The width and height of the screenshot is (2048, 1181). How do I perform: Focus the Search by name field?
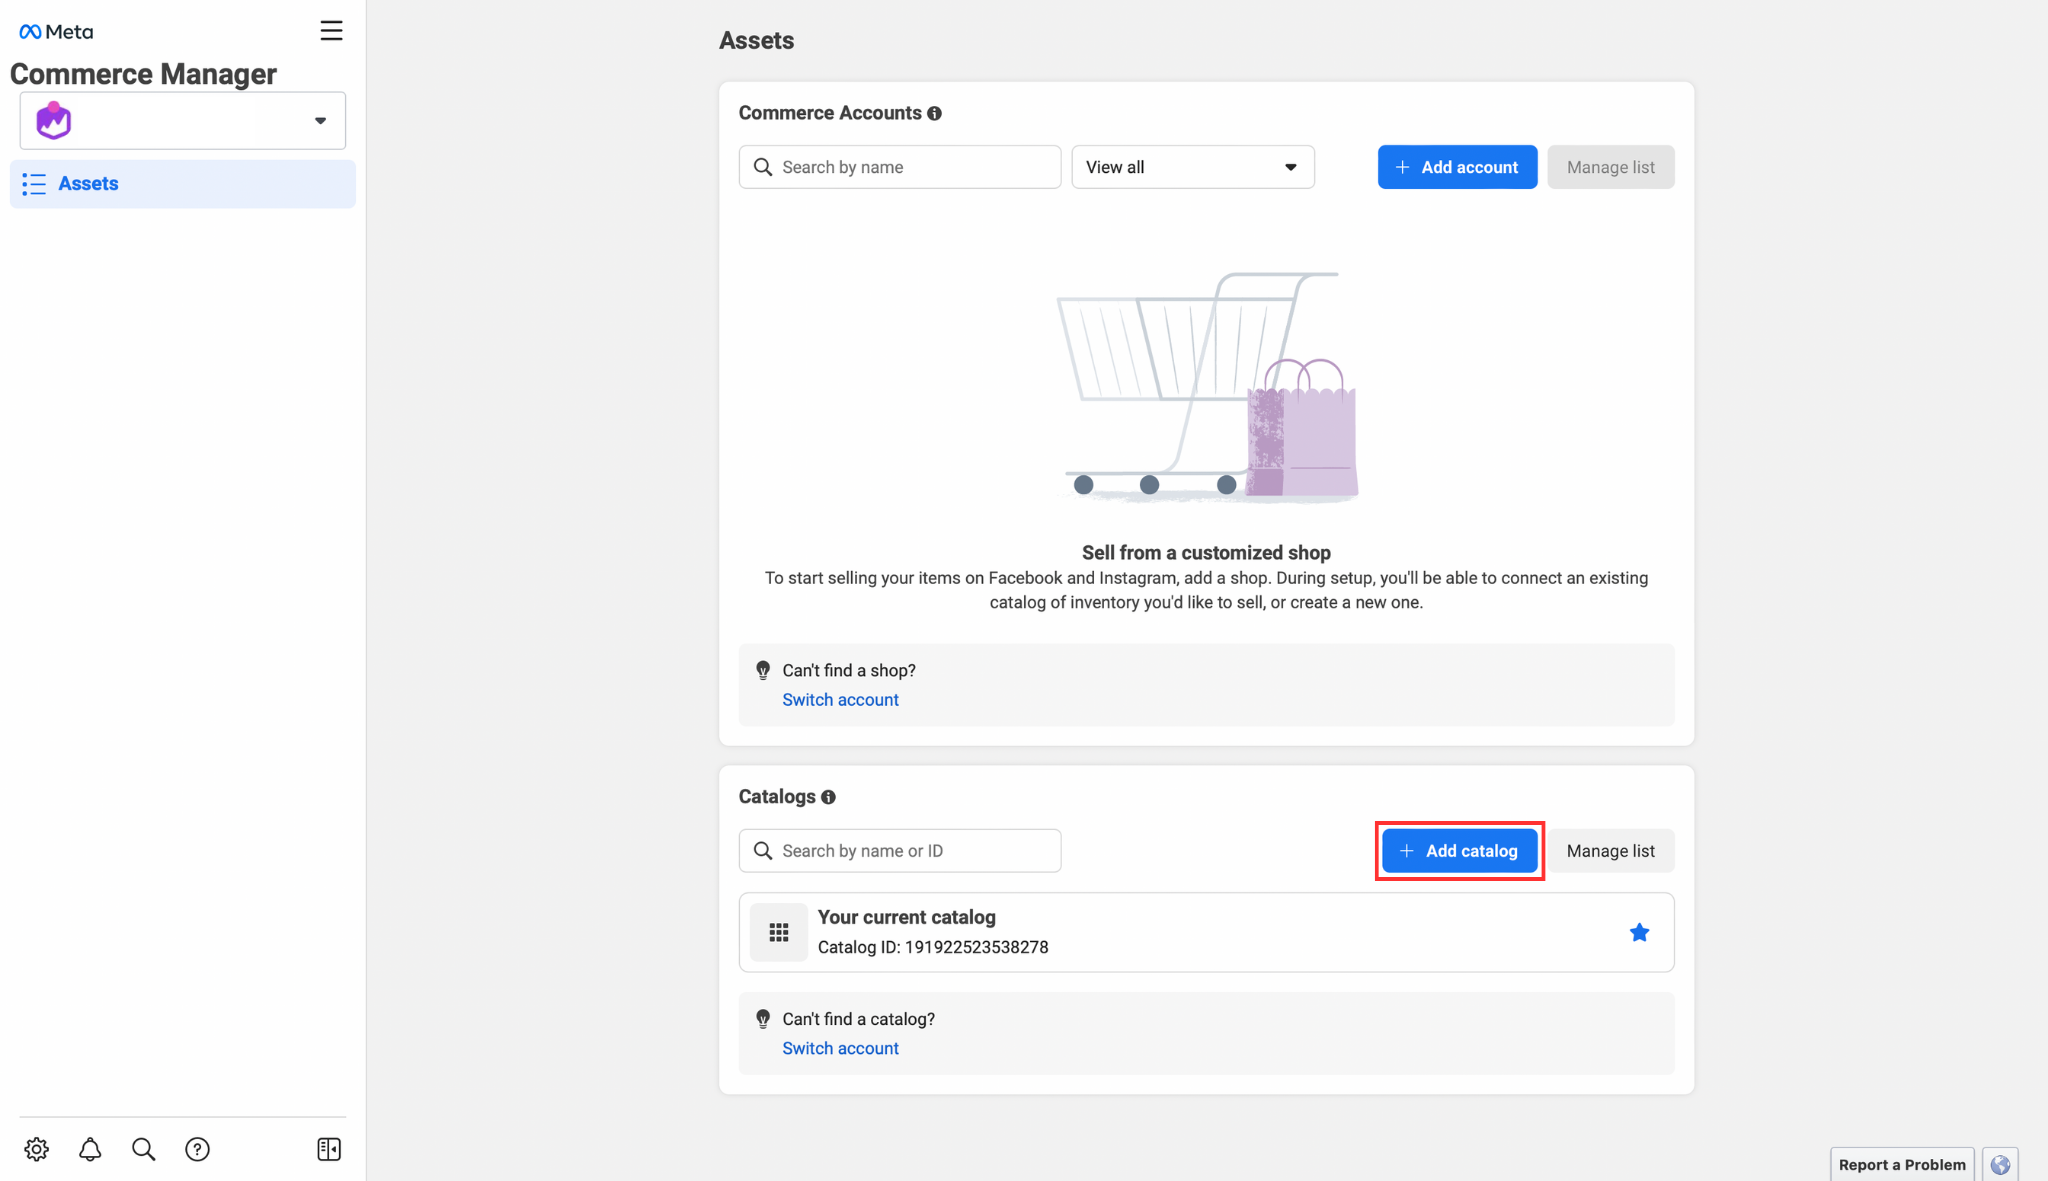tap(900, 167)
